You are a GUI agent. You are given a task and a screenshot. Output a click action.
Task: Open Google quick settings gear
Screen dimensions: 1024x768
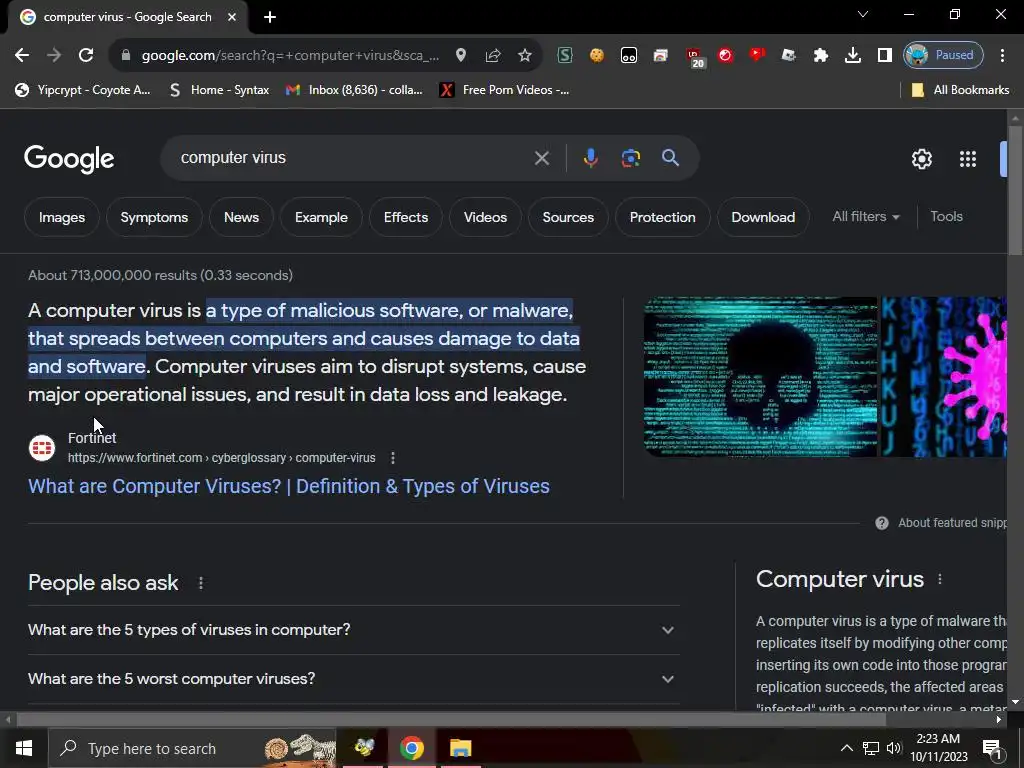click(921, 159)
